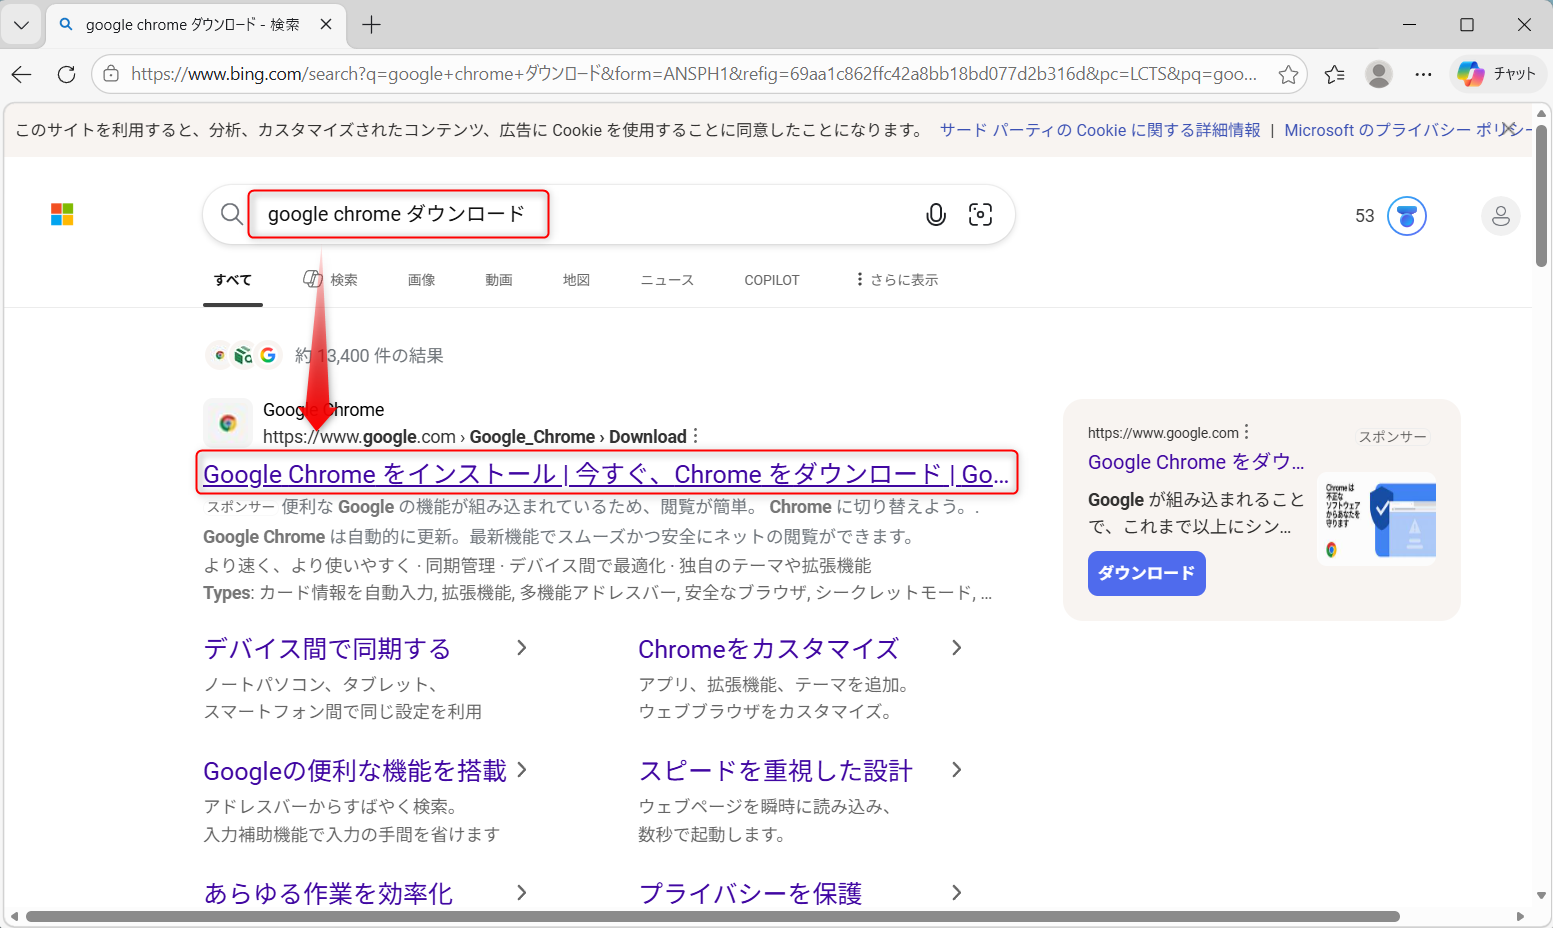Open the Bing account sign-in icon
Screen dimensions: 1553x933
1500,216
